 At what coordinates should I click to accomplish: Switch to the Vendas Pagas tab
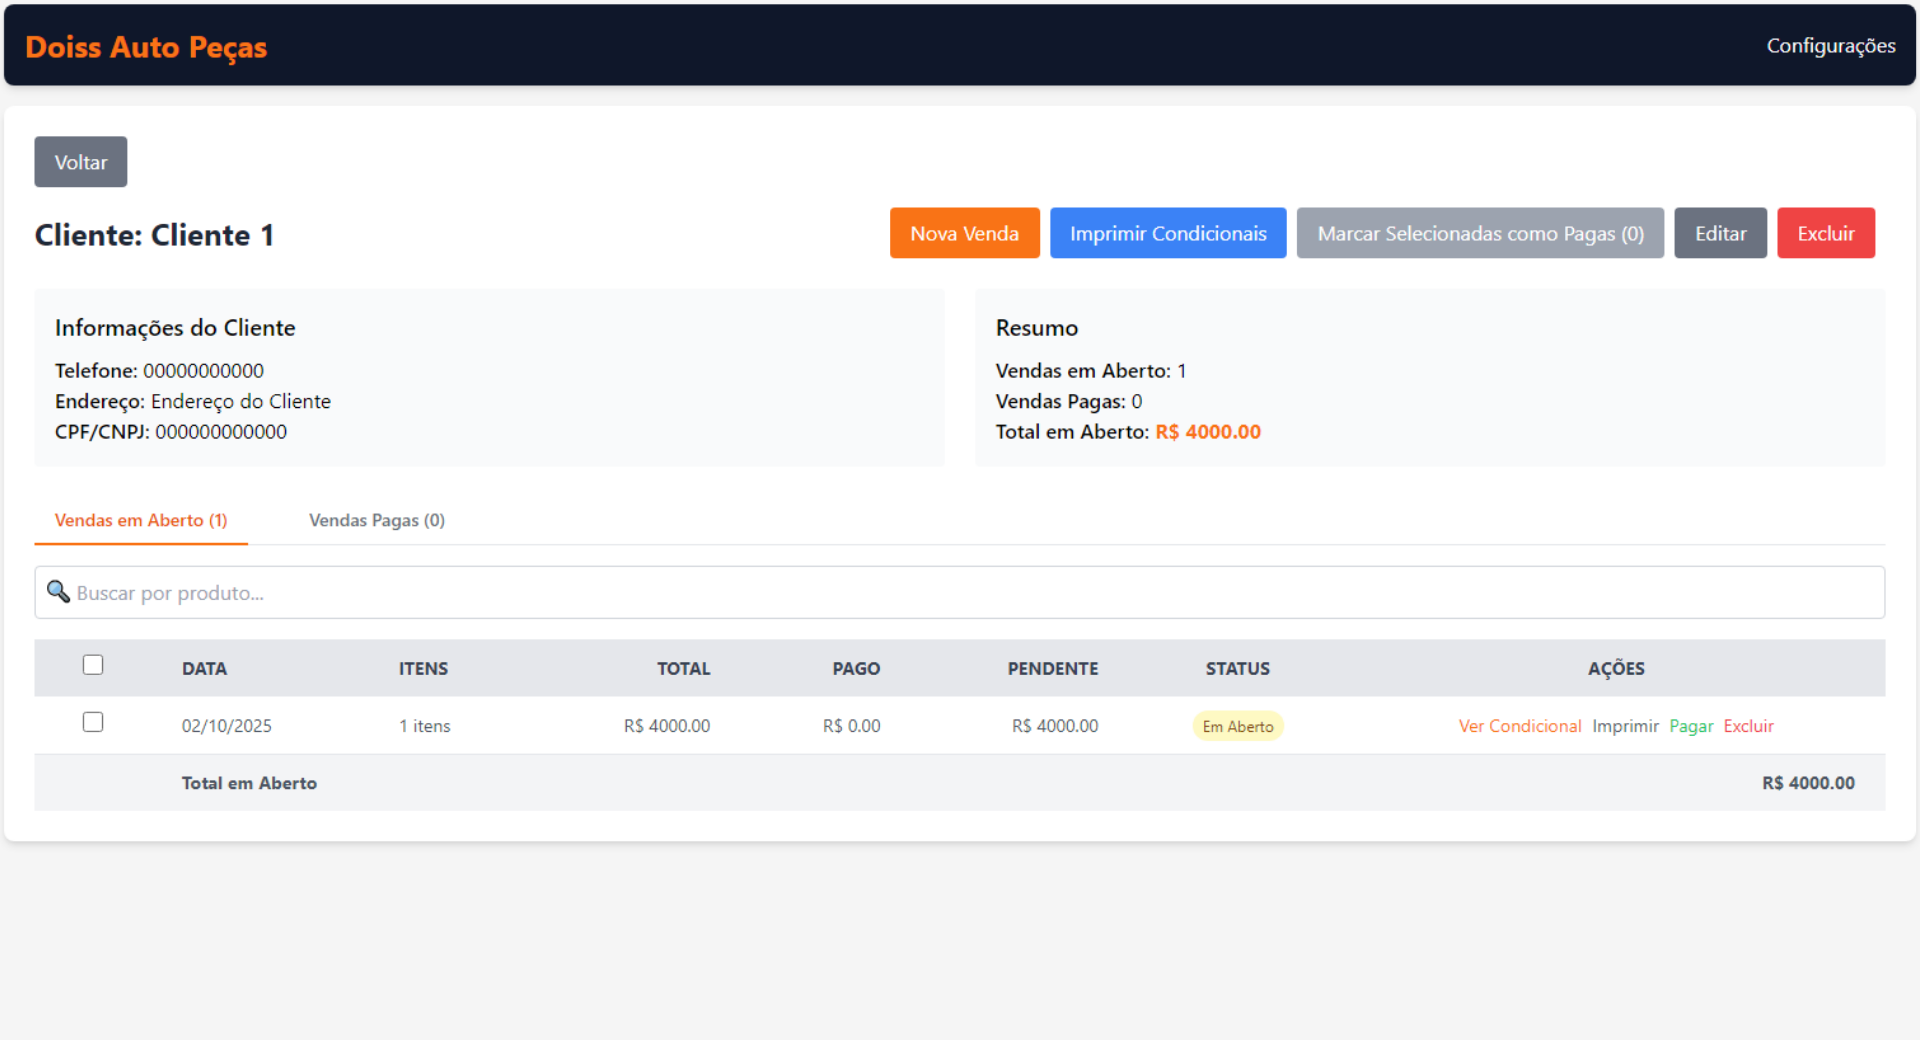click(x=376, y=520)
